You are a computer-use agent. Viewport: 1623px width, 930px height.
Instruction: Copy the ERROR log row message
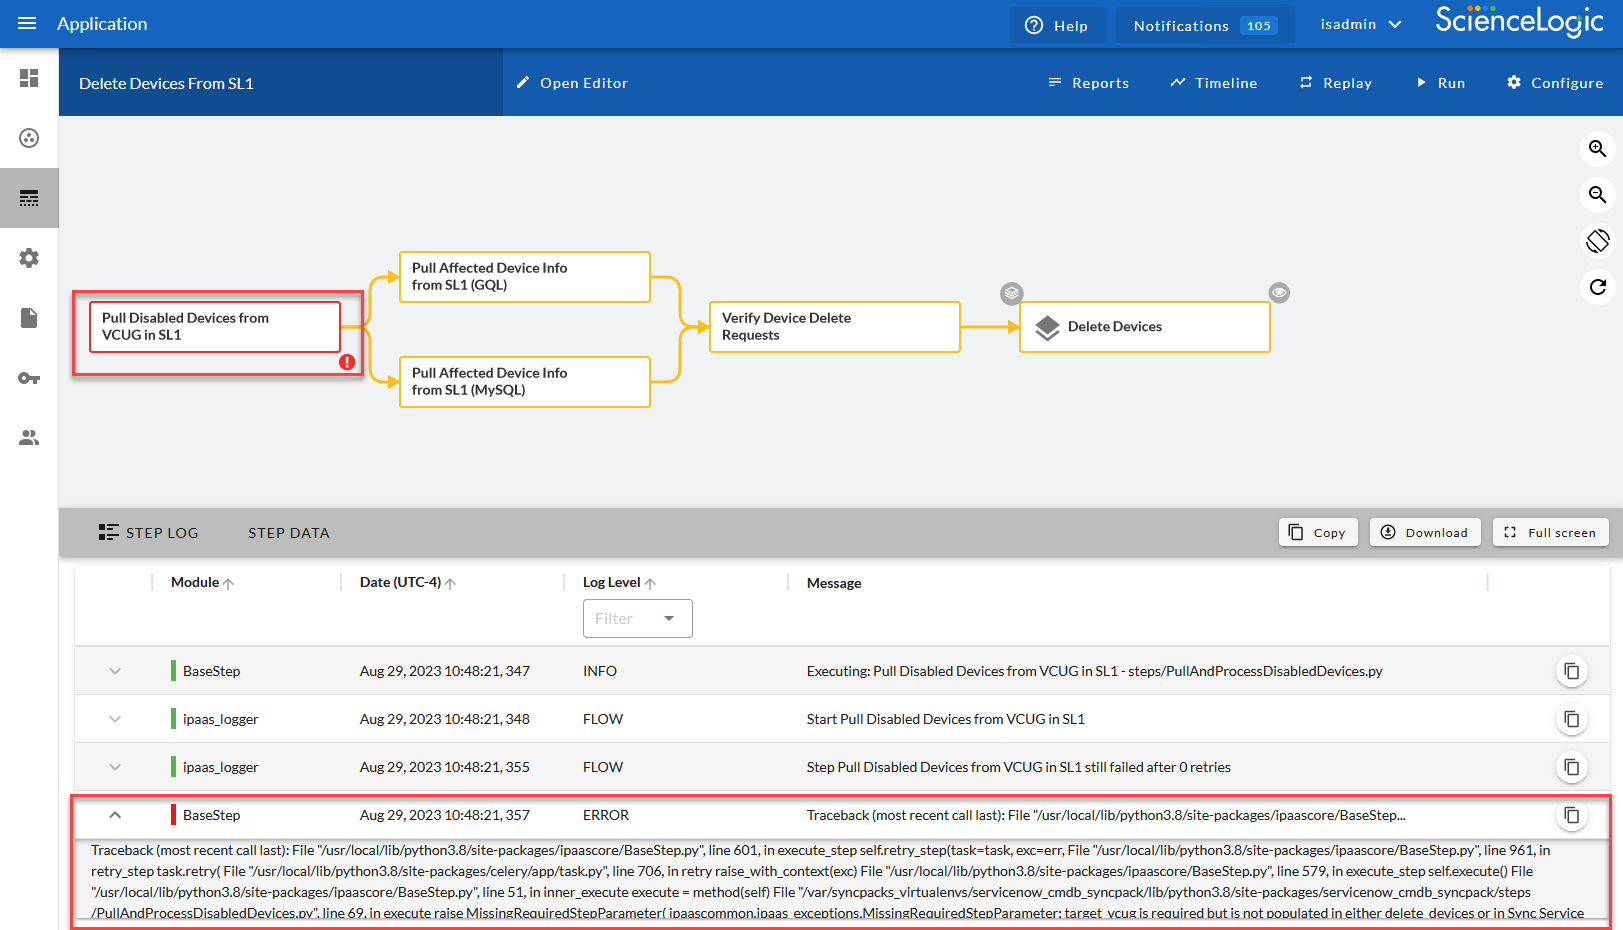[x=1571, y=815]
